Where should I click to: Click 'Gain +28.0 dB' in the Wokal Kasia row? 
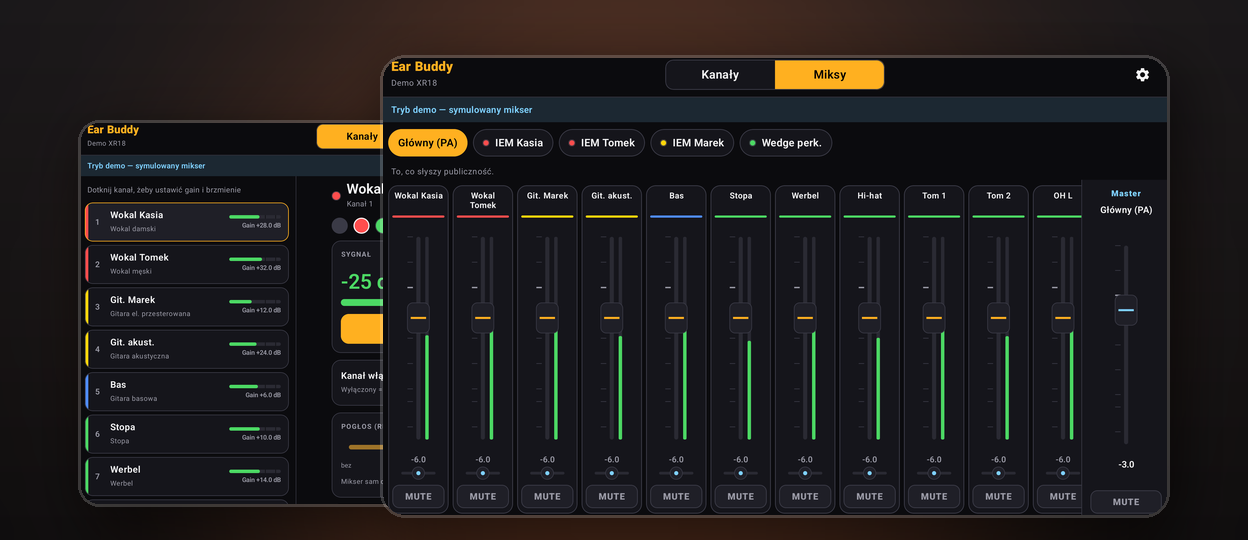point(262,226)
